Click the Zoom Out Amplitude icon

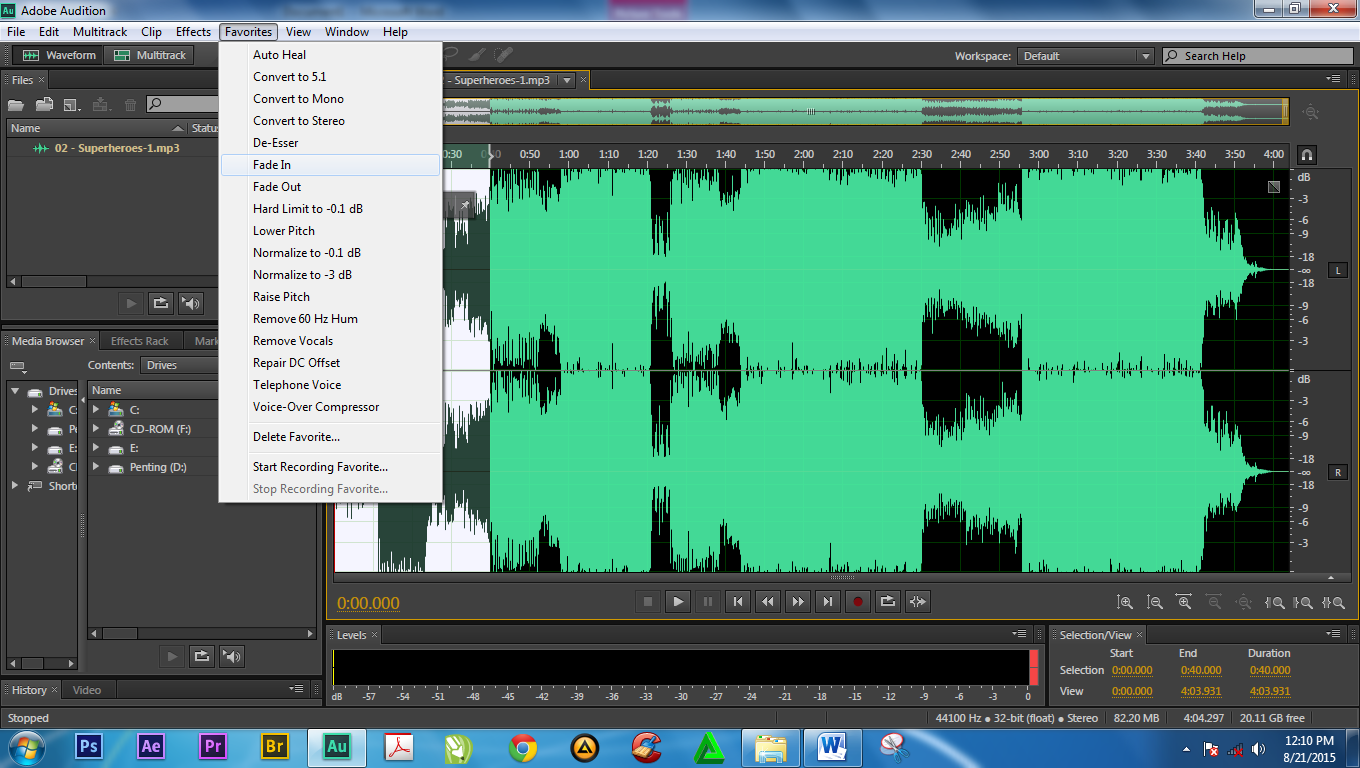(x=1155, y=602)
